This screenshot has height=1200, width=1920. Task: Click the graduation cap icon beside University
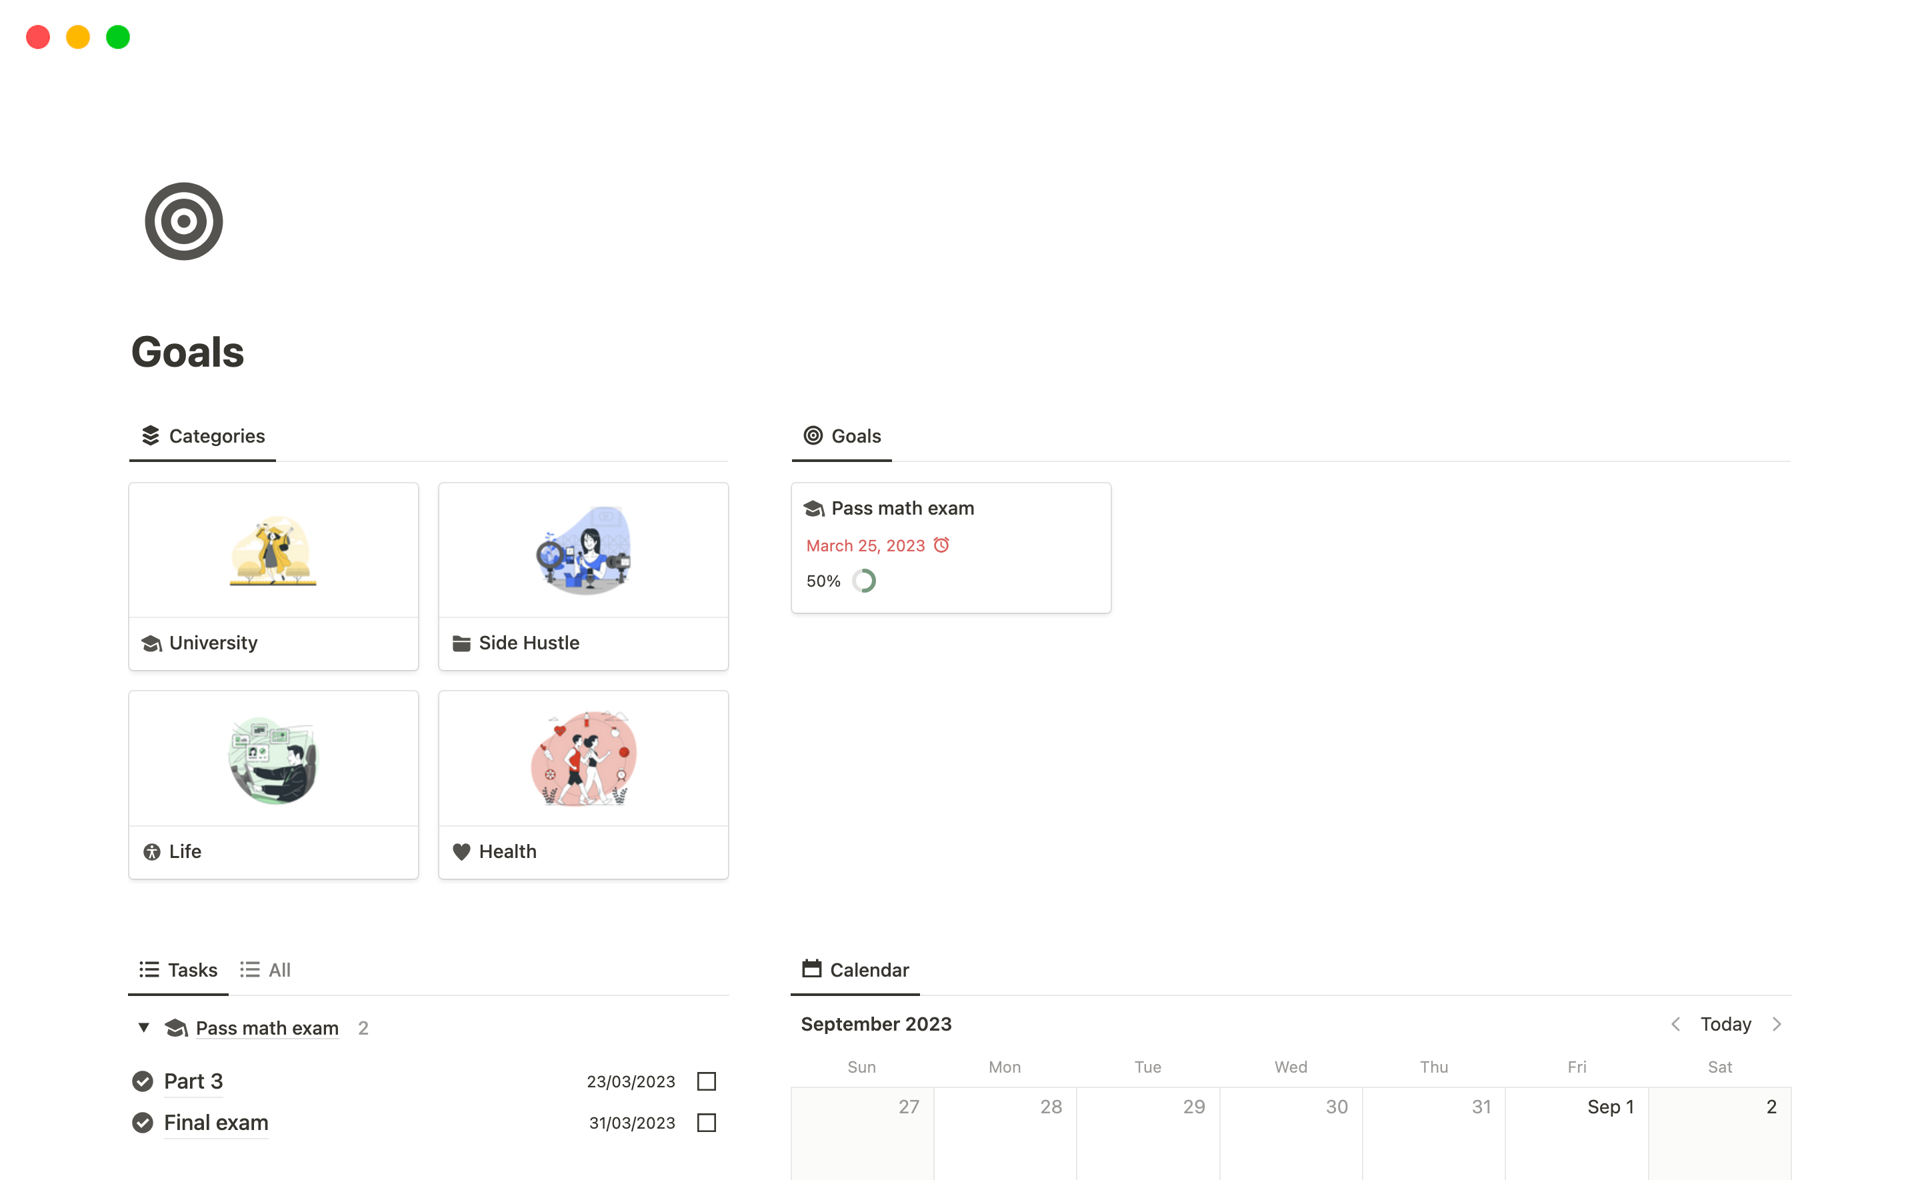(x=152, y=644)
